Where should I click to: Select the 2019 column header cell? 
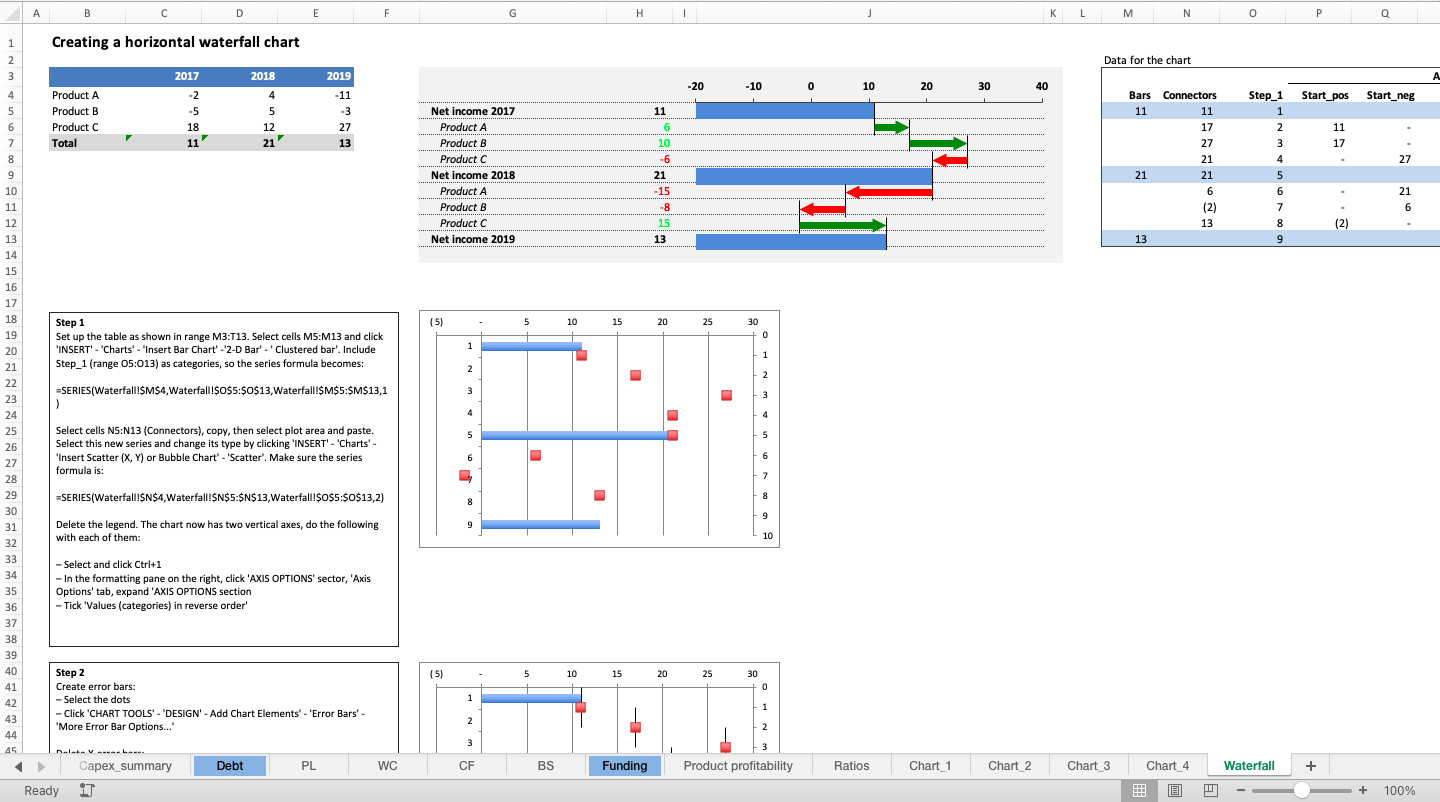(x=316, y=76)
